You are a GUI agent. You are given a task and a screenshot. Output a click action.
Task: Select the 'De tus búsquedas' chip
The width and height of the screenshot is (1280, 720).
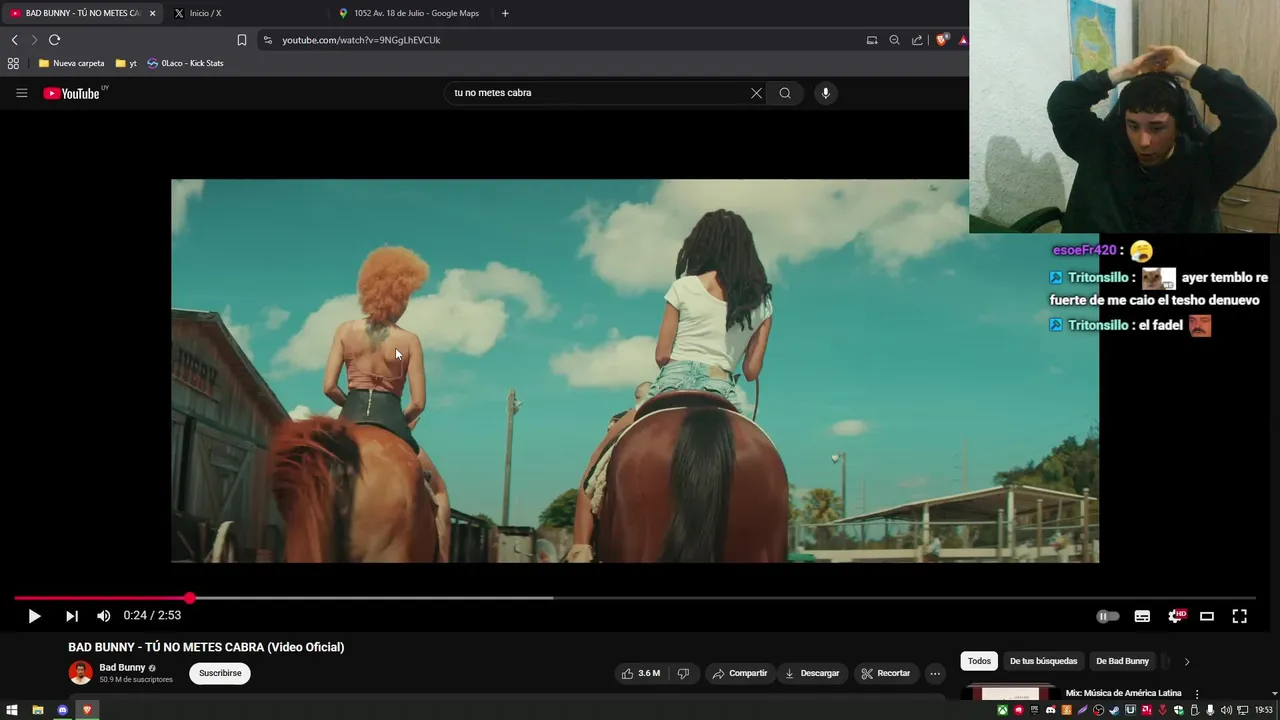(1043, 661)
